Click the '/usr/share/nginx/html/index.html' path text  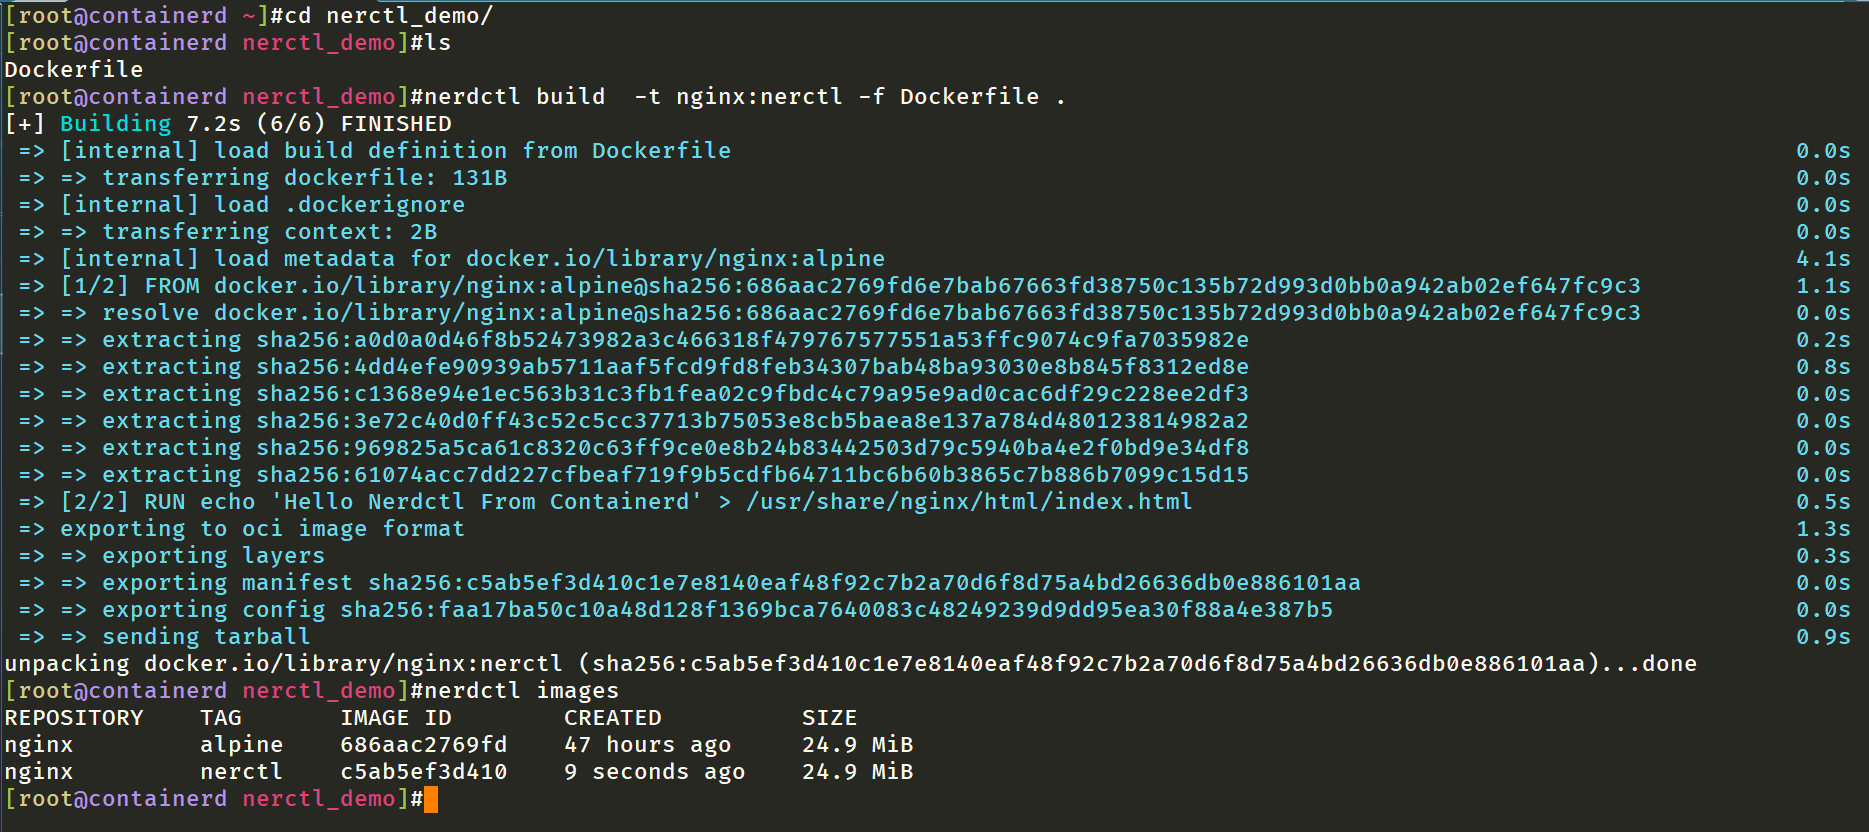click(x=969, y=502)
